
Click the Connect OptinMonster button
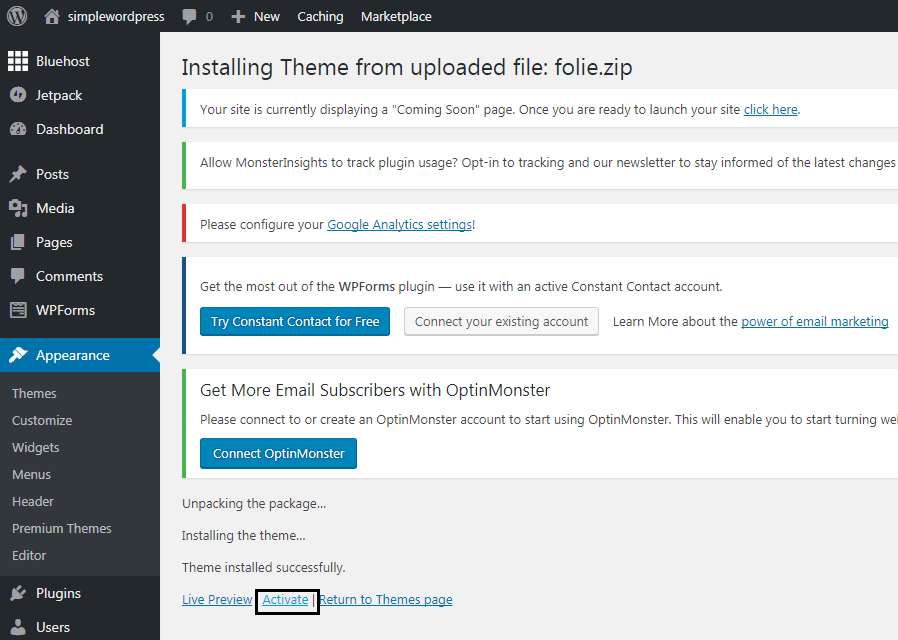tap(278, 453)
